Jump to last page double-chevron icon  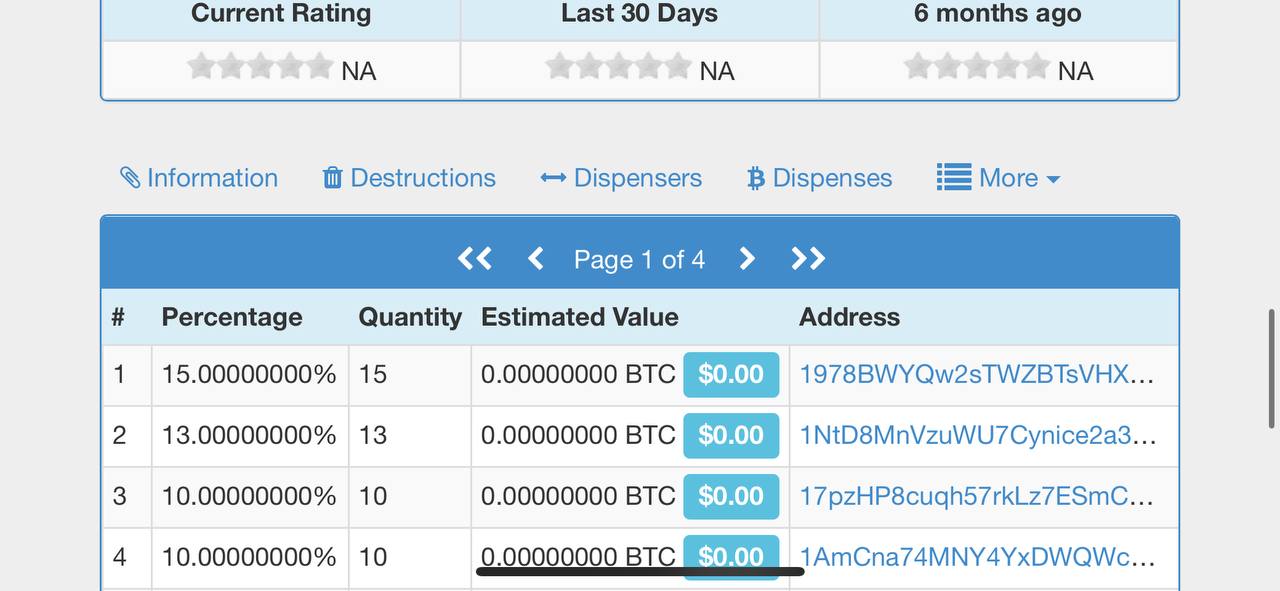(x=807, y=259)
